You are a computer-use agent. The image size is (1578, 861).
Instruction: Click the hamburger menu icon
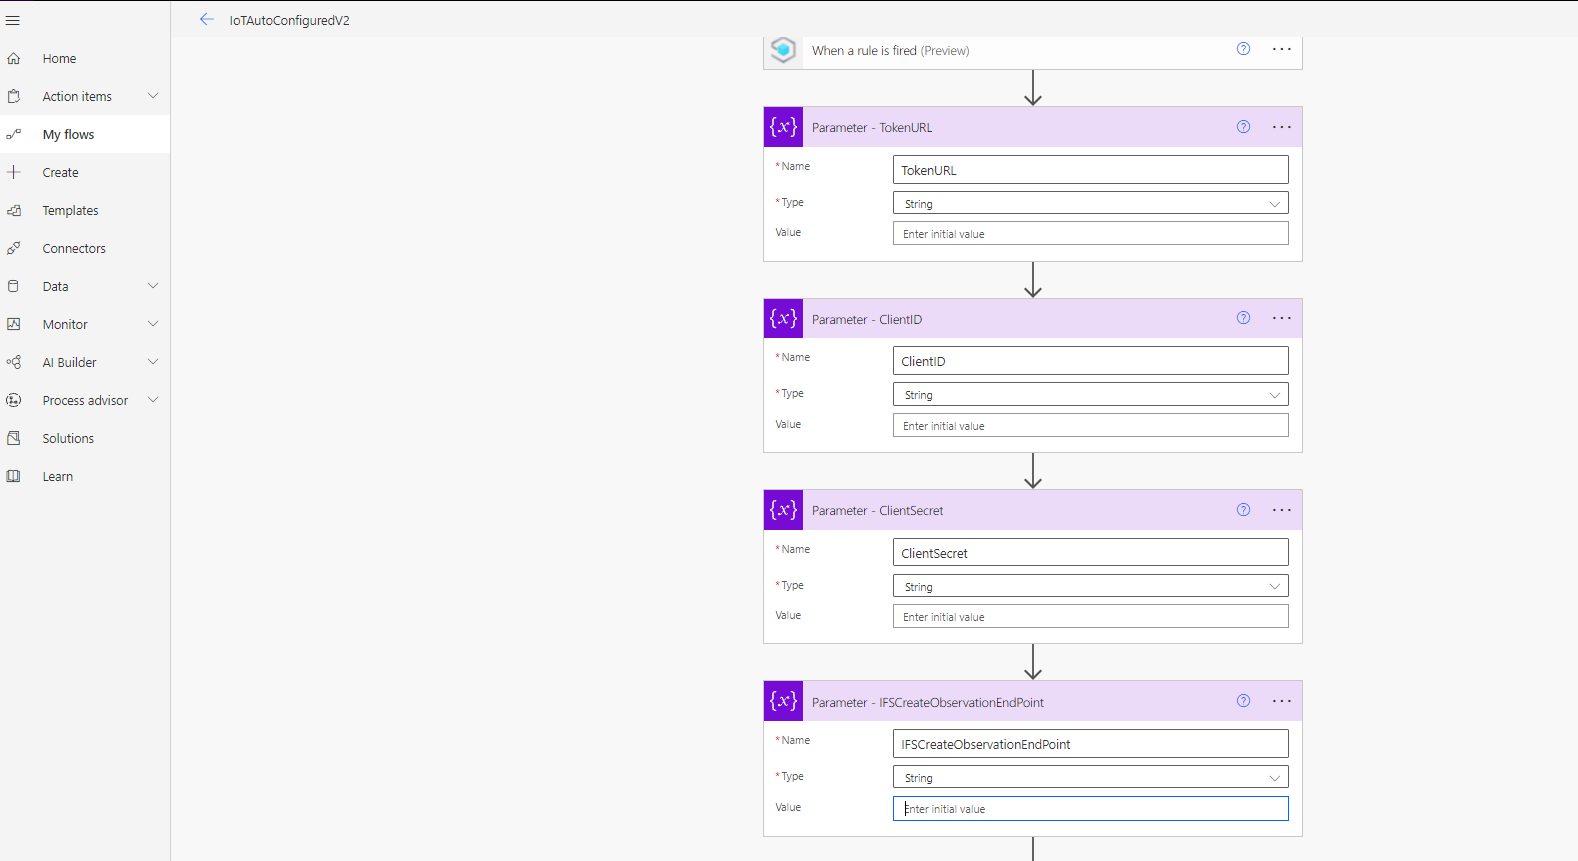tap(13, 20)
